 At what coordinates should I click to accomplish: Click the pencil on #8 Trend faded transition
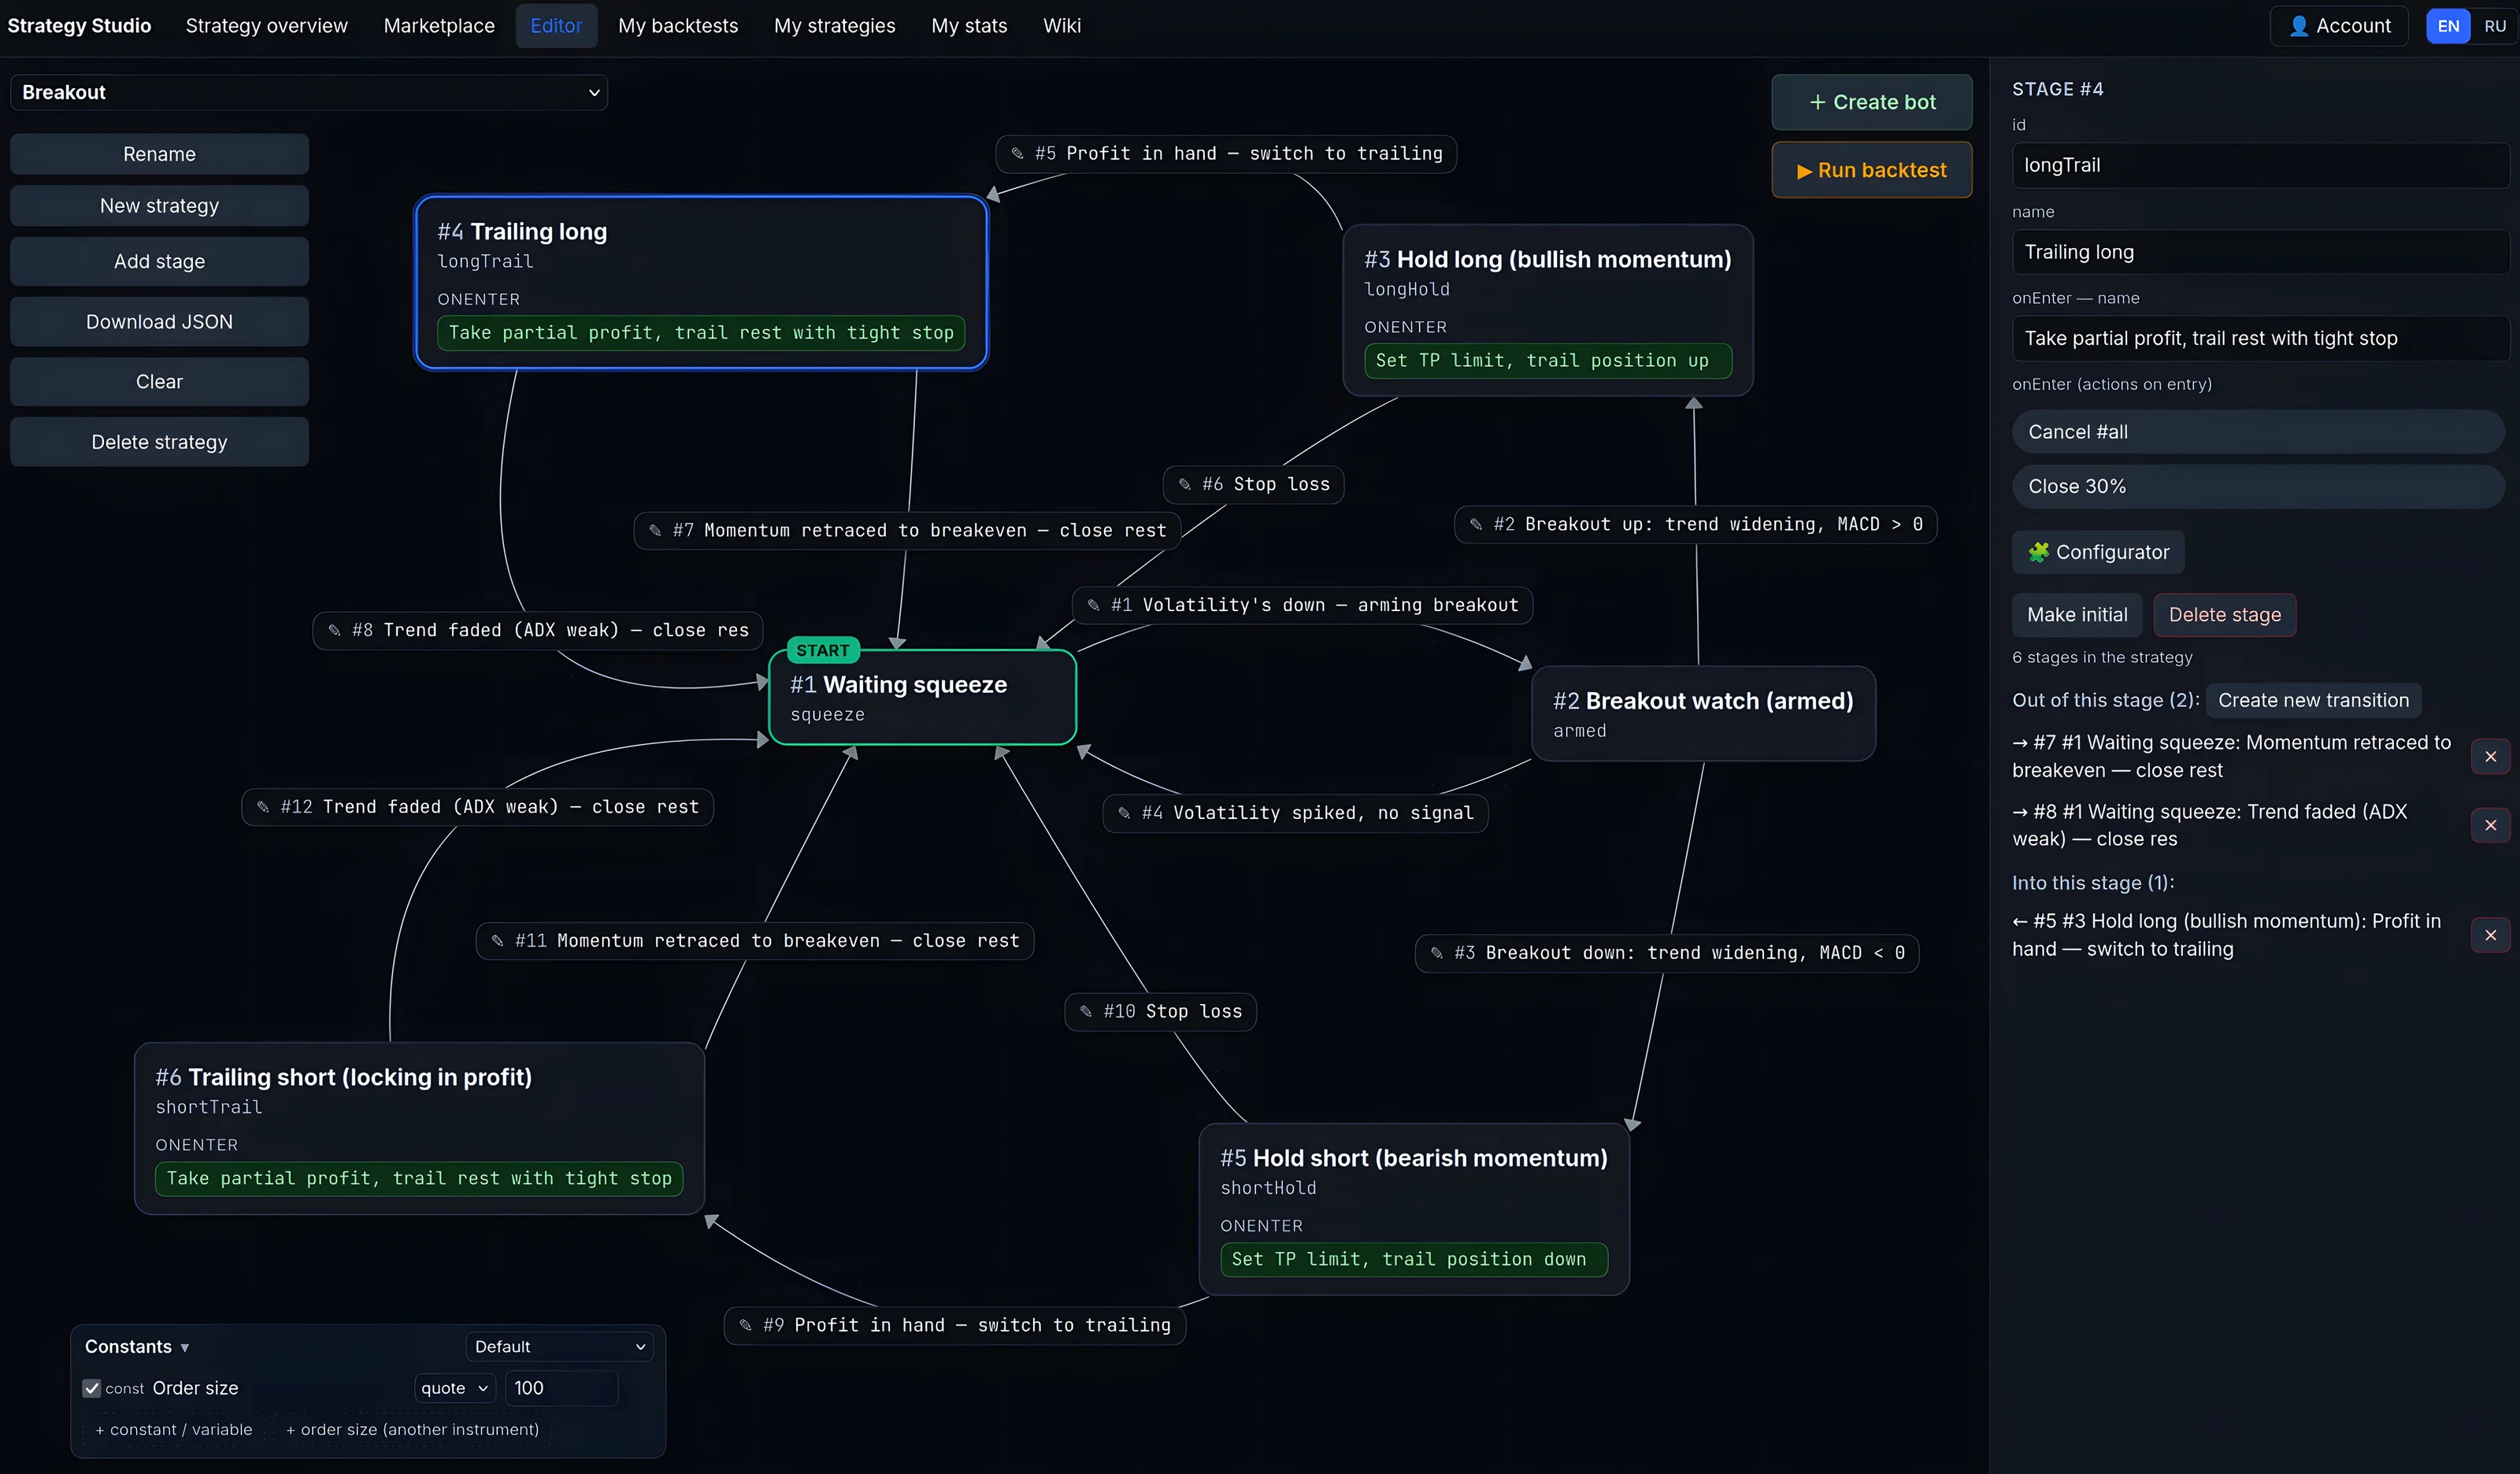click(x=334, y=630)
